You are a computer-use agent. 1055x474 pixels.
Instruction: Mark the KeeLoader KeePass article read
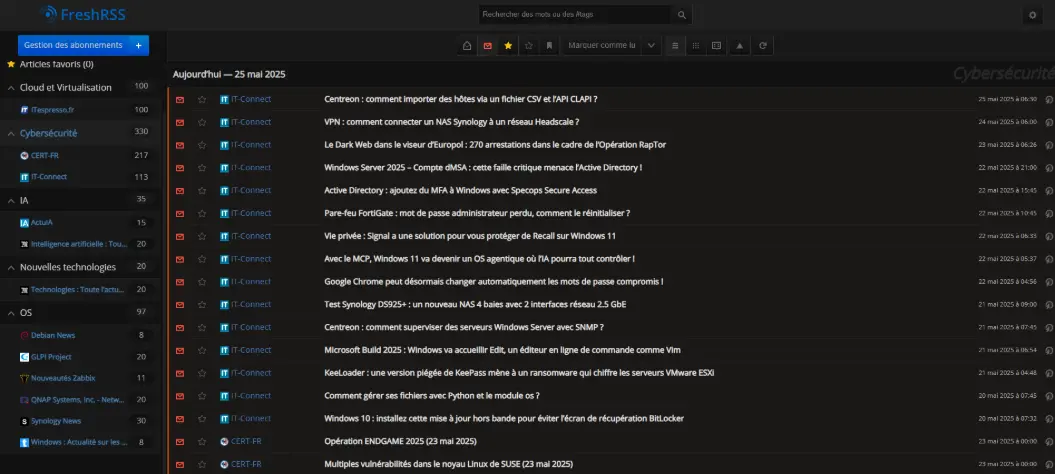(180, 374)
